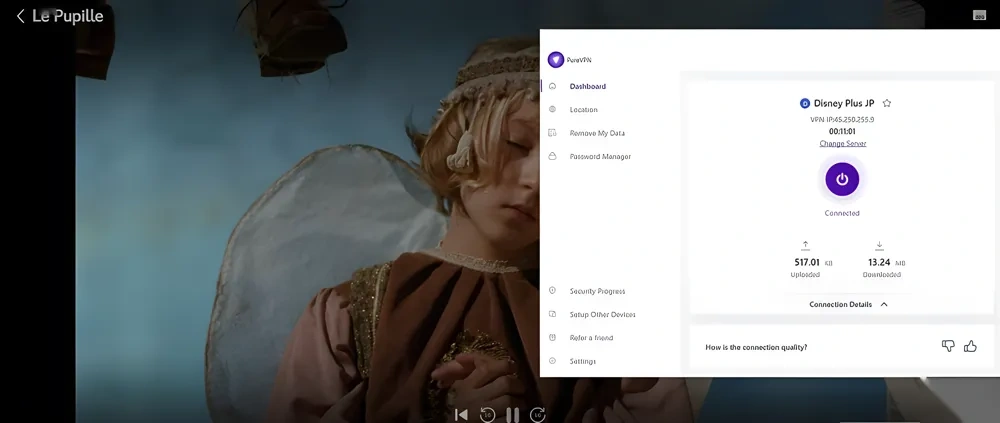Rate connection quality thumbs down

[948, 346]
